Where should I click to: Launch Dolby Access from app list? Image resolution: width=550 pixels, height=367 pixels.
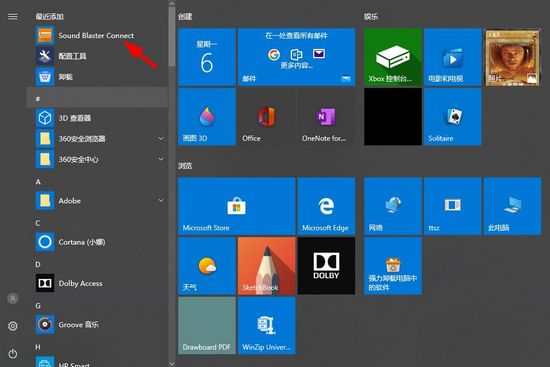pos(97,283)
